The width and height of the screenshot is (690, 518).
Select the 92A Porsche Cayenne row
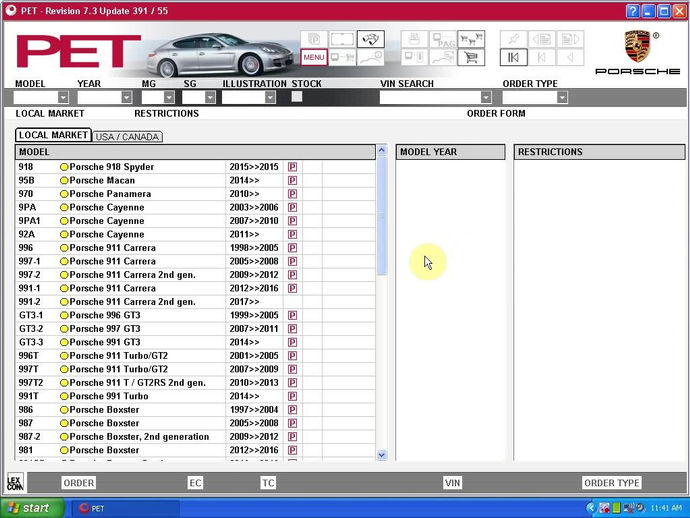pos(195,234)
